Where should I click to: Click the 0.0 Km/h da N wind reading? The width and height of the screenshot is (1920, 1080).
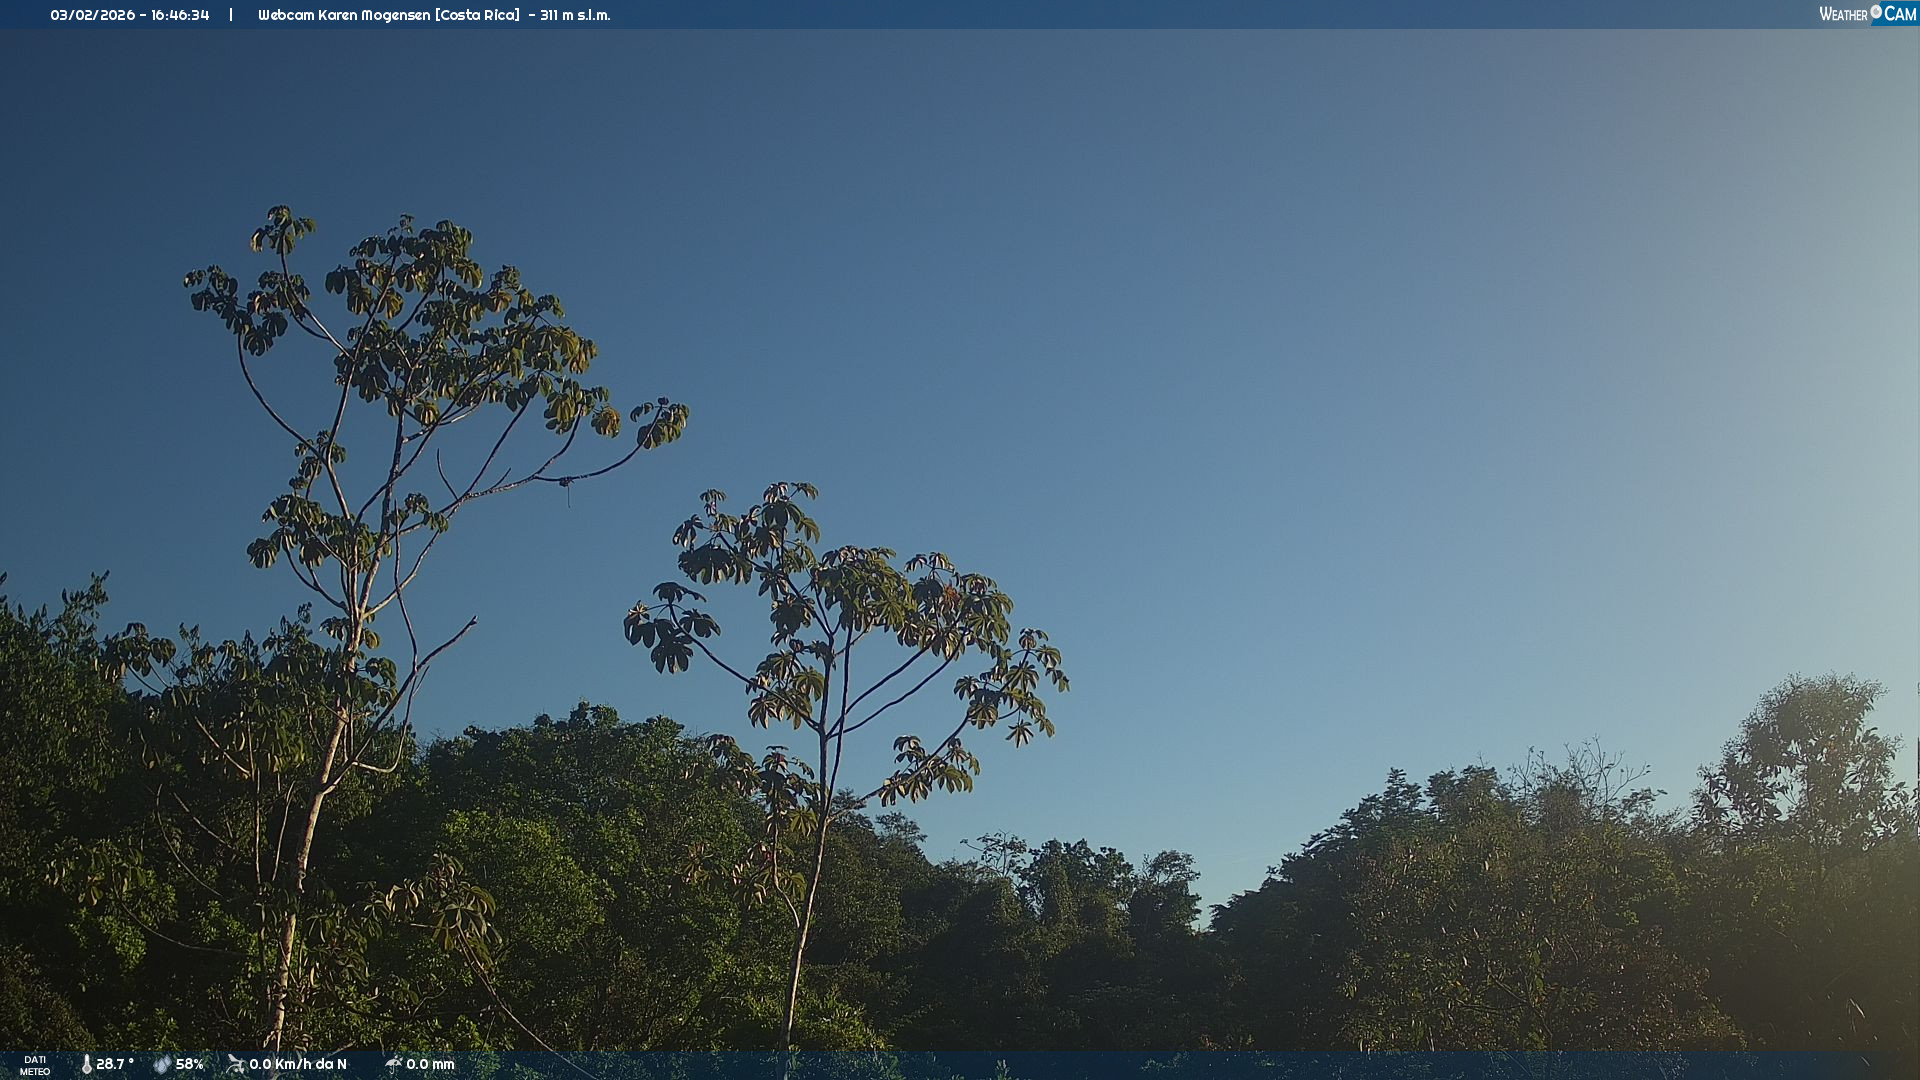click(x=298, y=1064)
